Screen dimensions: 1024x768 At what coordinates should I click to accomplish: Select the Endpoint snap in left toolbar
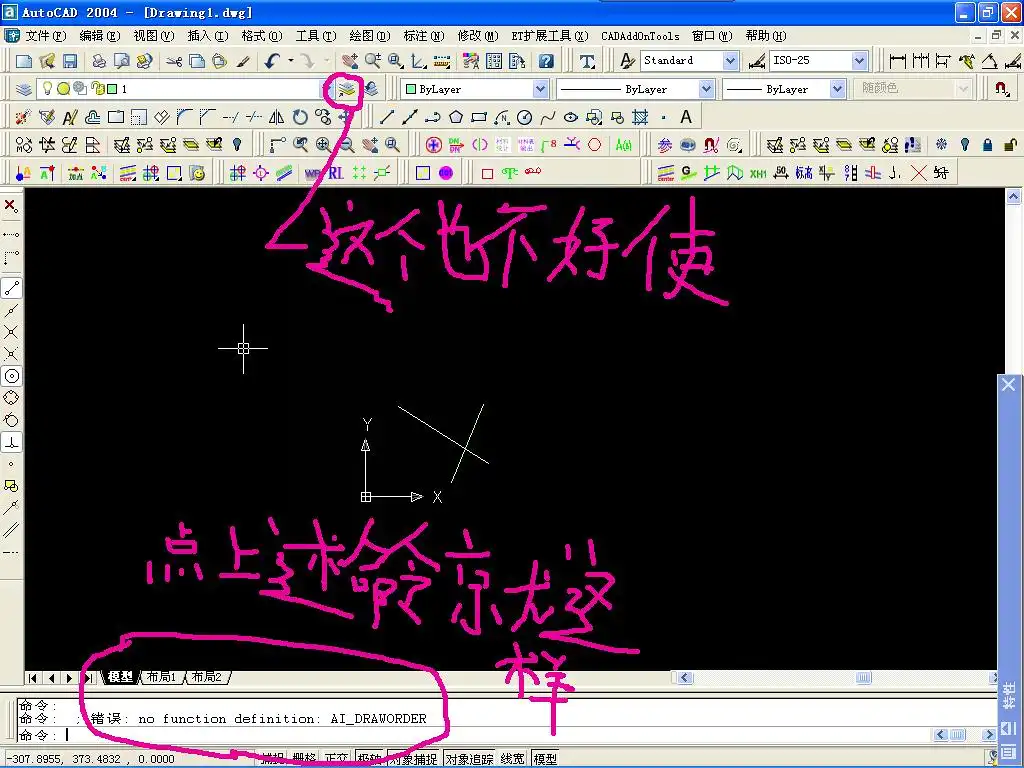(x=12, y=288)
